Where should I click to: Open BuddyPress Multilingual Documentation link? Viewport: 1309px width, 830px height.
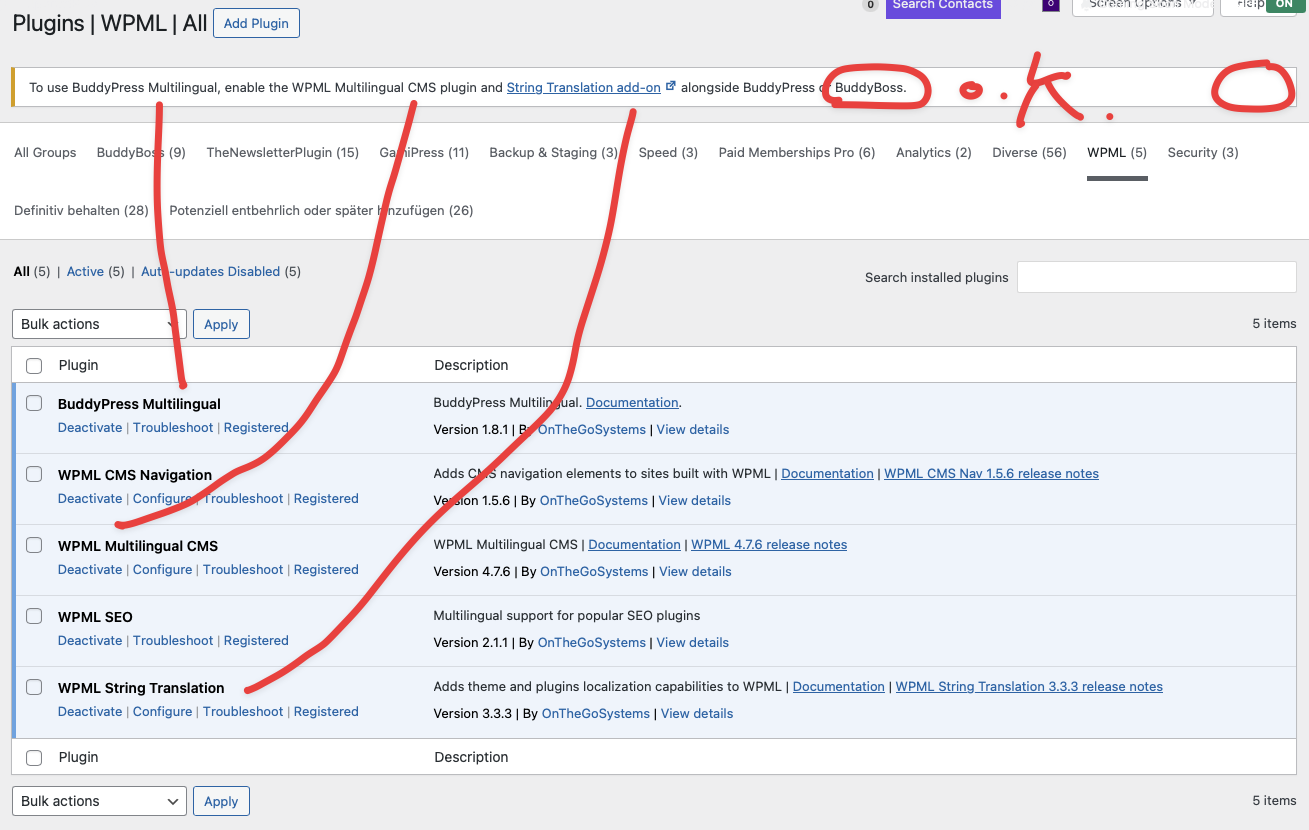(x=632, y=402)
